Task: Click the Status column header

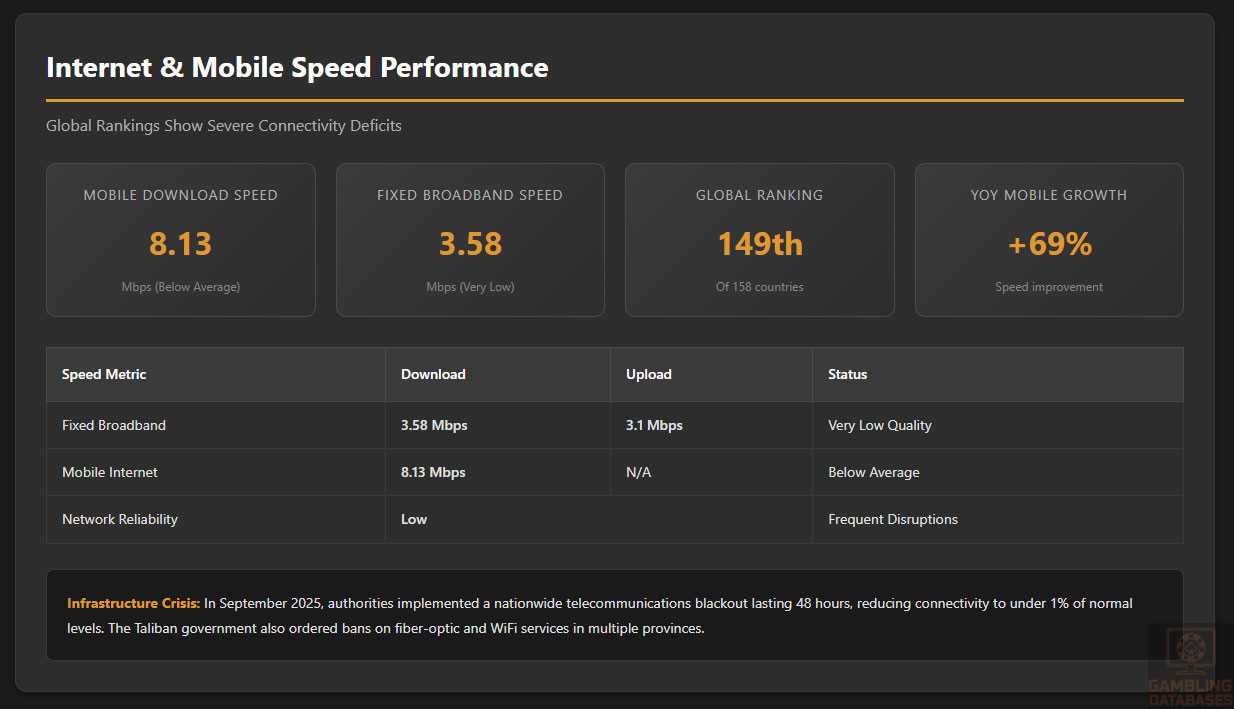Action: click(847, 374)
